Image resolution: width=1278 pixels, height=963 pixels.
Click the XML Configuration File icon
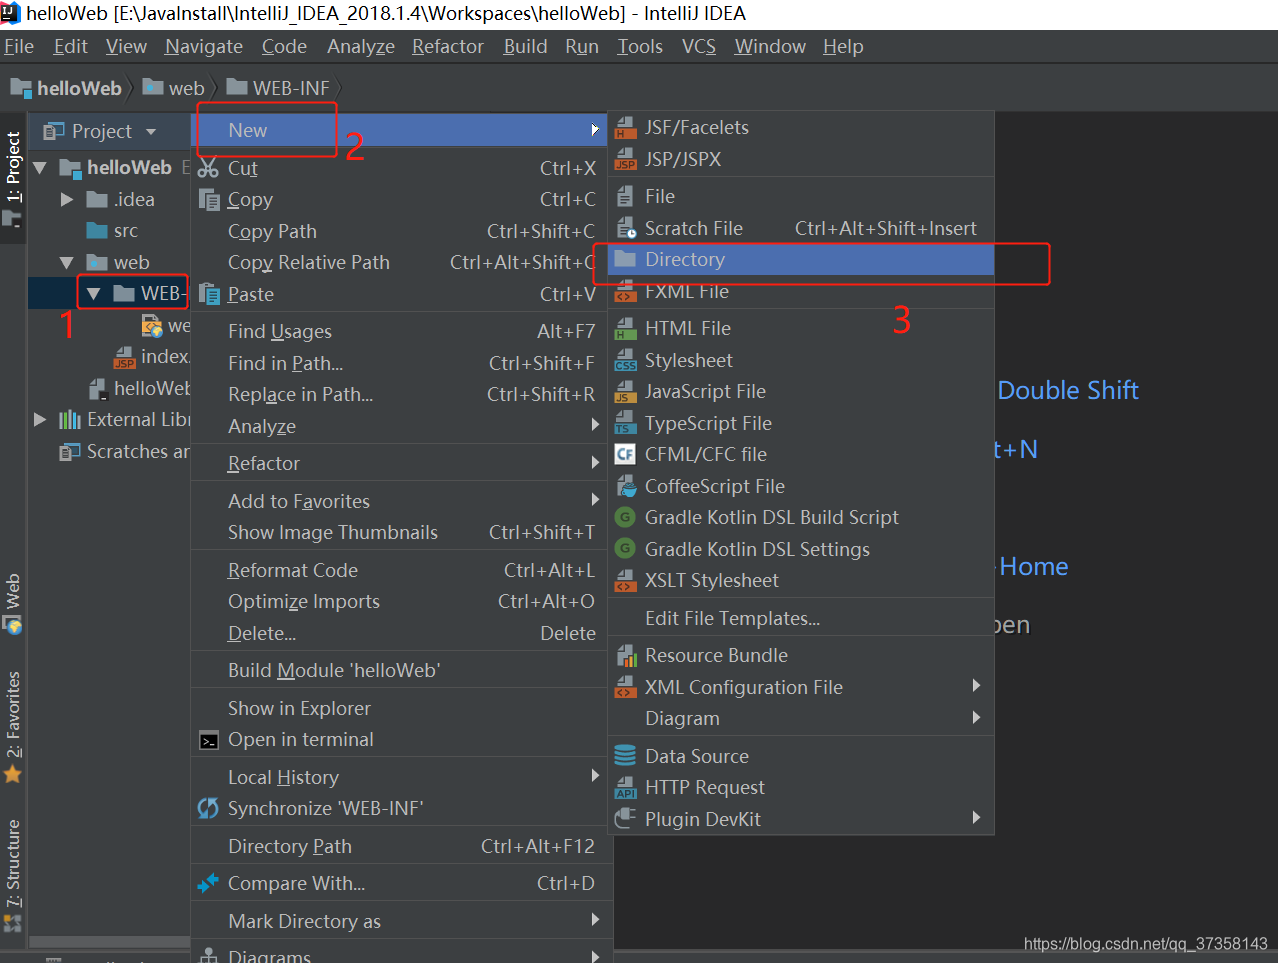click(625, 688)
